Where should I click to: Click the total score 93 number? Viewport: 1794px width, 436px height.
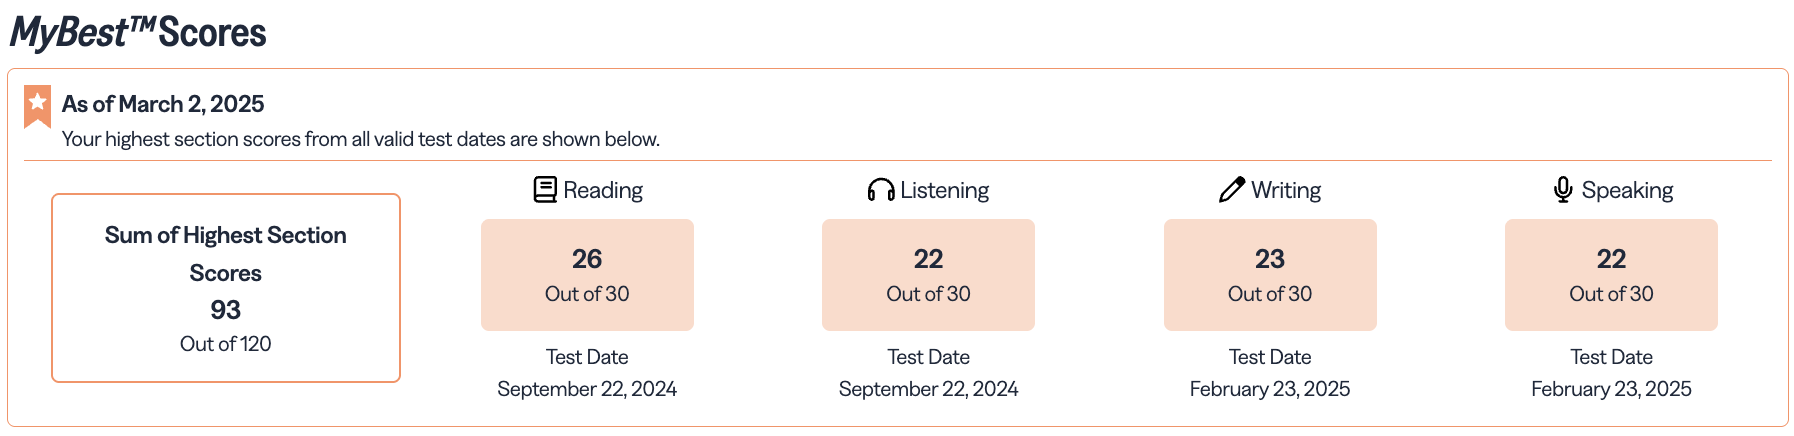[226, 310]
